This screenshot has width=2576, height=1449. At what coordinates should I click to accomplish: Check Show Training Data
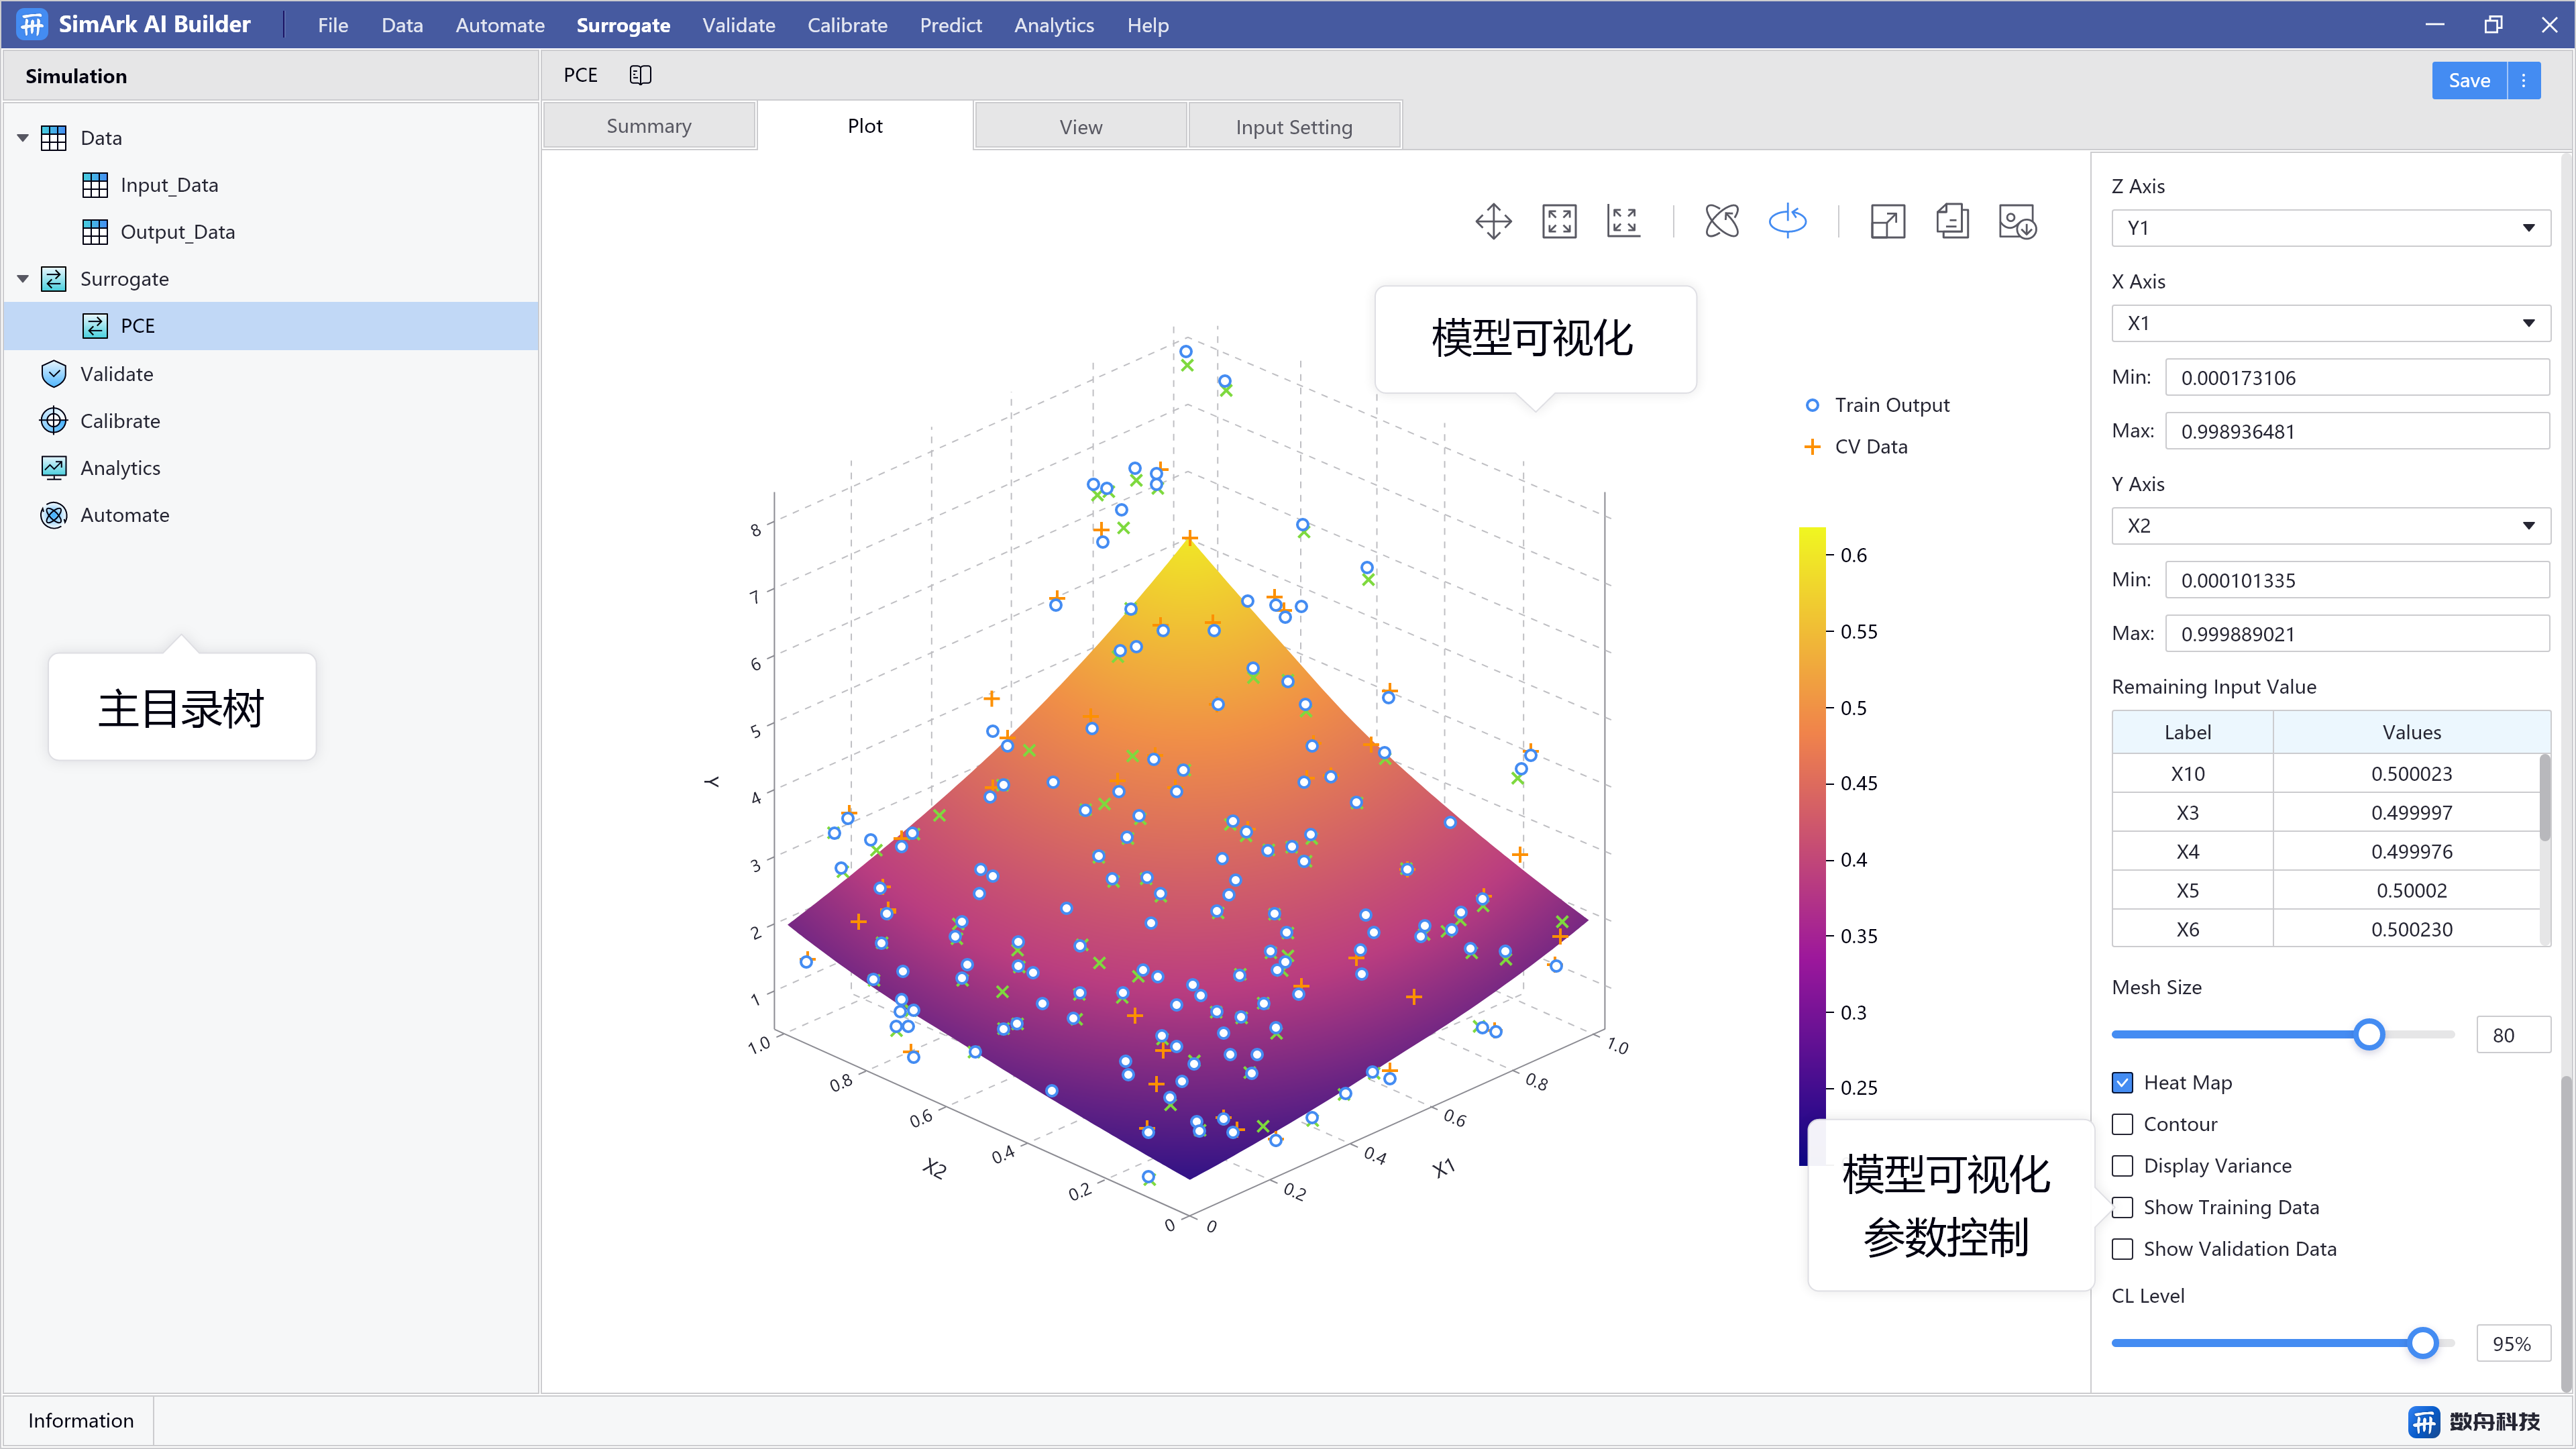click(x=2122, y=1208)
